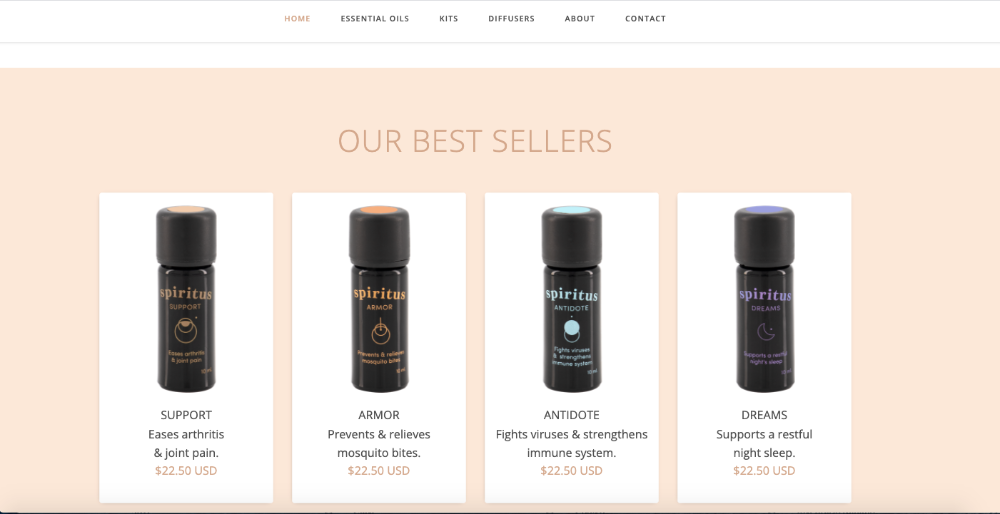Click the Support product's $22.50 USD price
The height and width of the screenshot is (514, 1000).
tap(186, 471)
